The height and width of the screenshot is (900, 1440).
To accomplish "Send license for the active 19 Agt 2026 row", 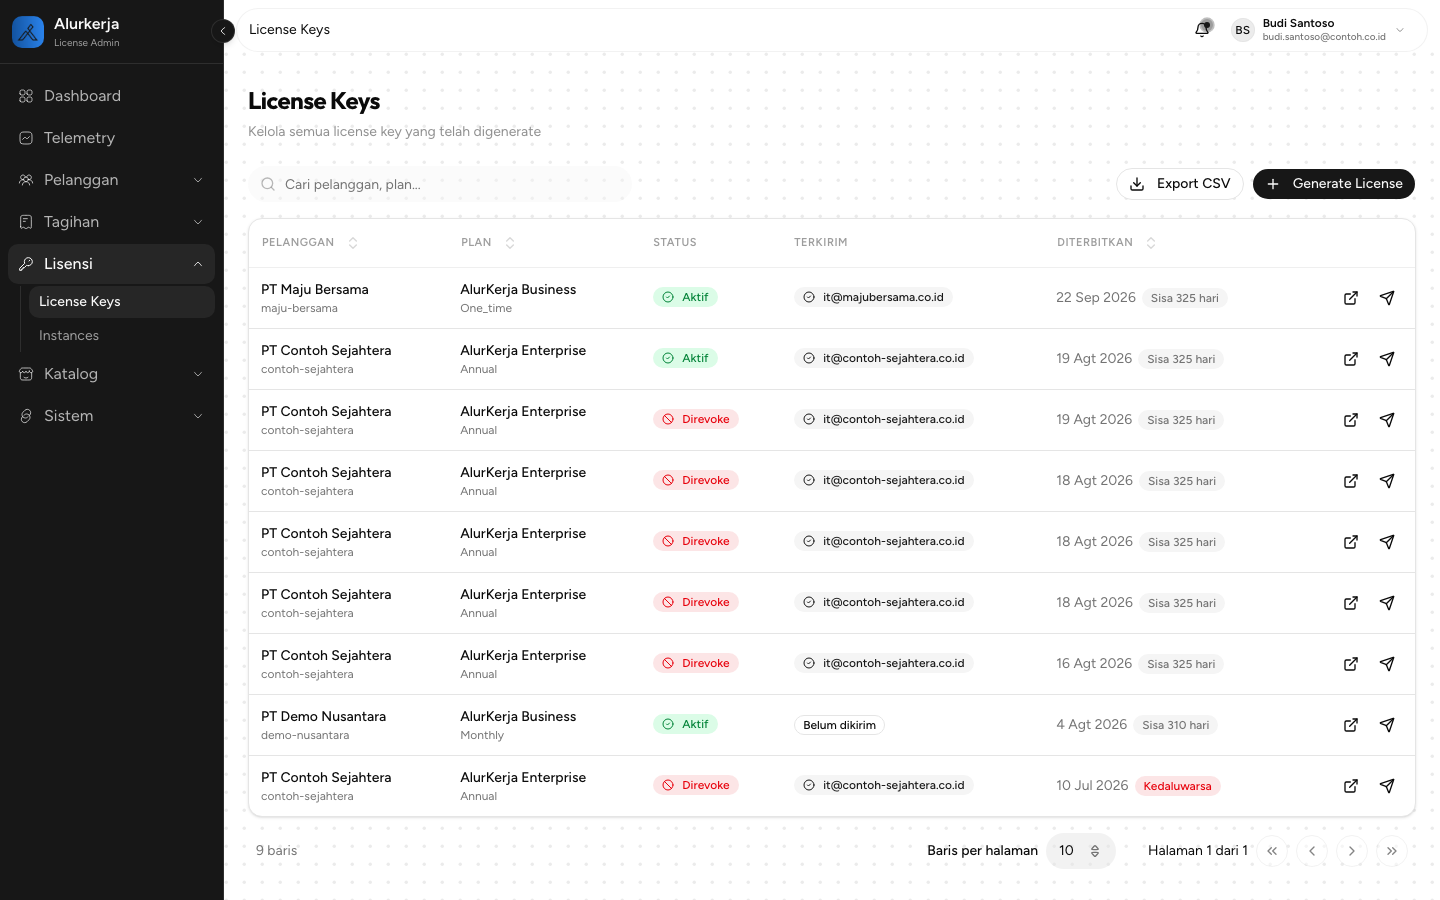I will pyautogui.click(x=1387, y=359).
